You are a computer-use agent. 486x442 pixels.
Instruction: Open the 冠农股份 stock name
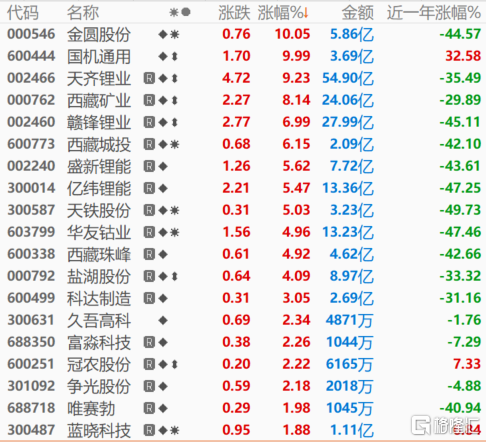(99, 364)
